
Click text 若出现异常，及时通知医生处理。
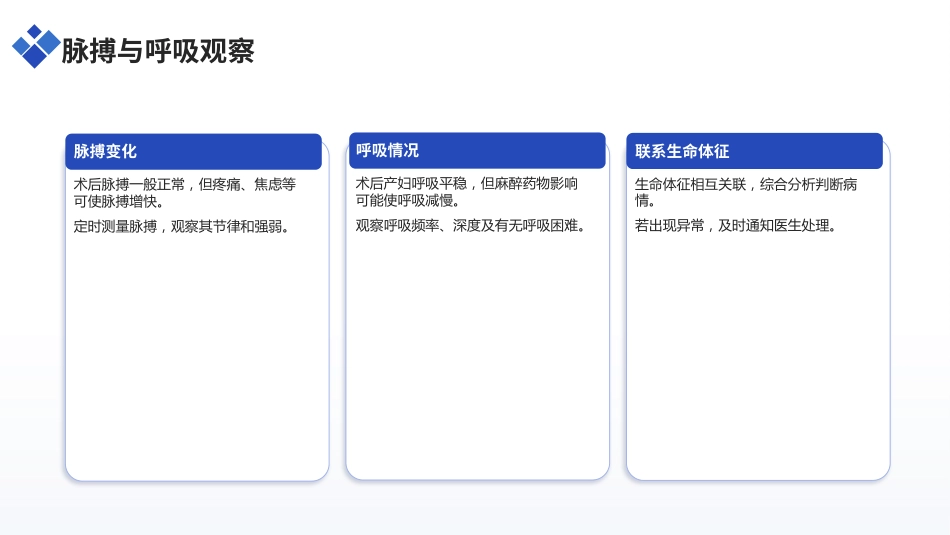tap(737, 225)
